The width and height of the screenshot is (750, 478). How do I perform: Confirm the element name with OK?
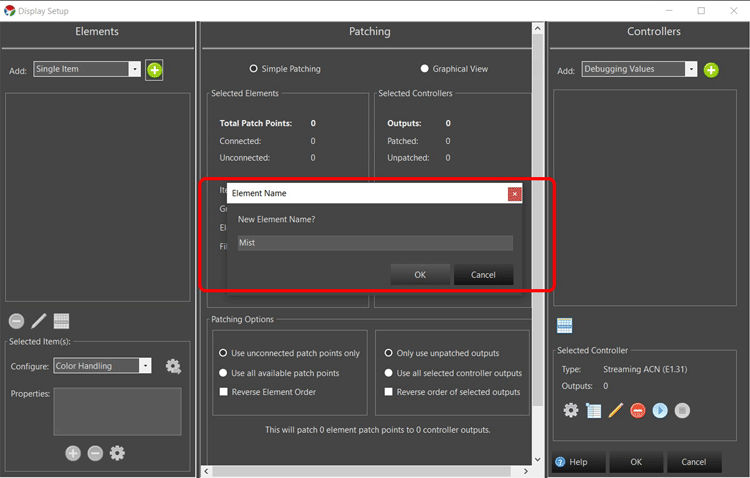pyautogui.click(x=419, y=275)
